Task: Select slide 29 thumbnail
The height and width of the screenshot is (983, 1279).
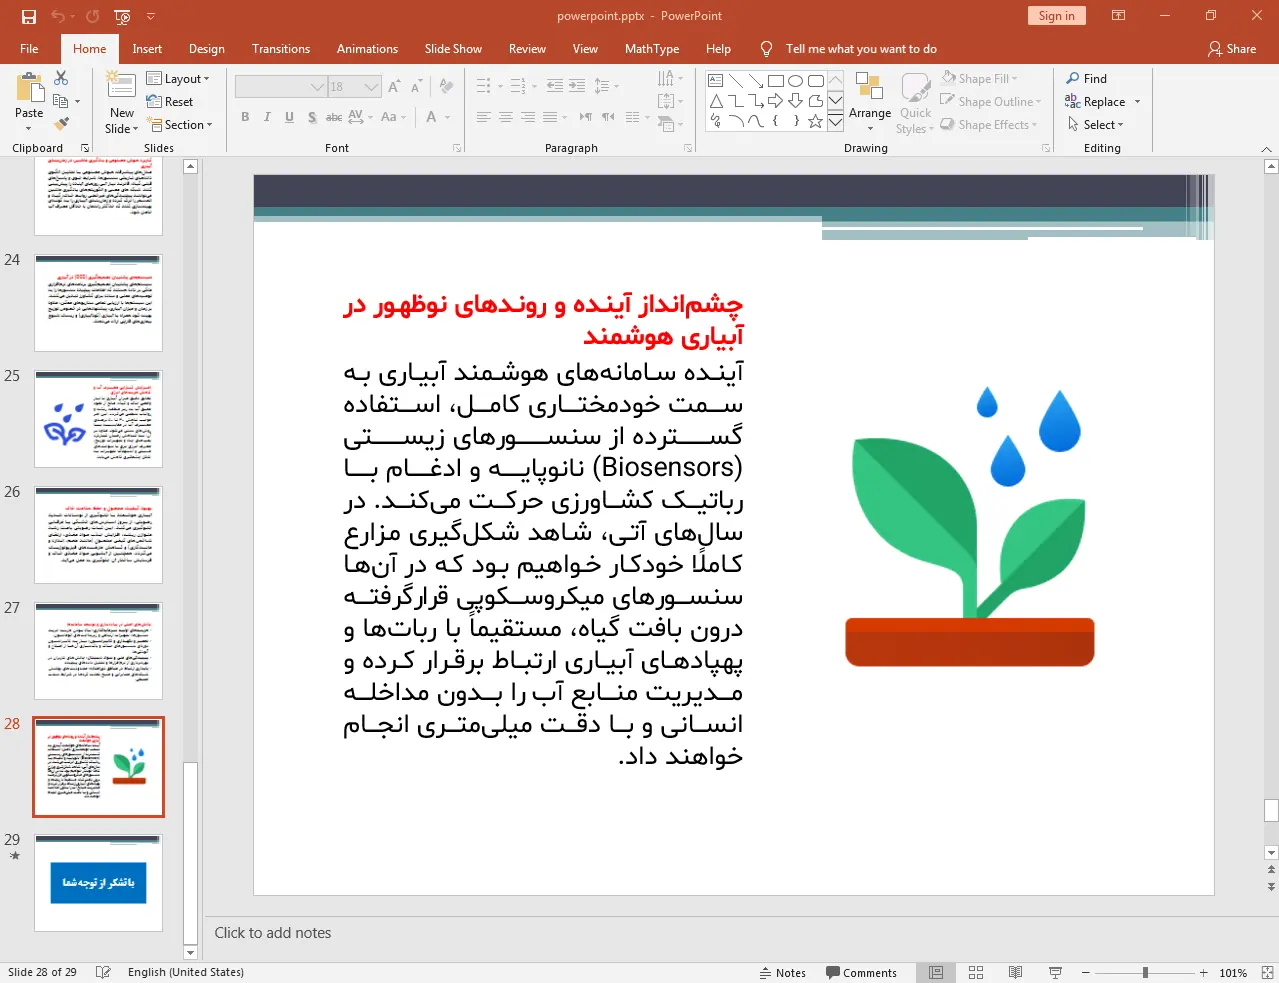Action: [98, 883]
